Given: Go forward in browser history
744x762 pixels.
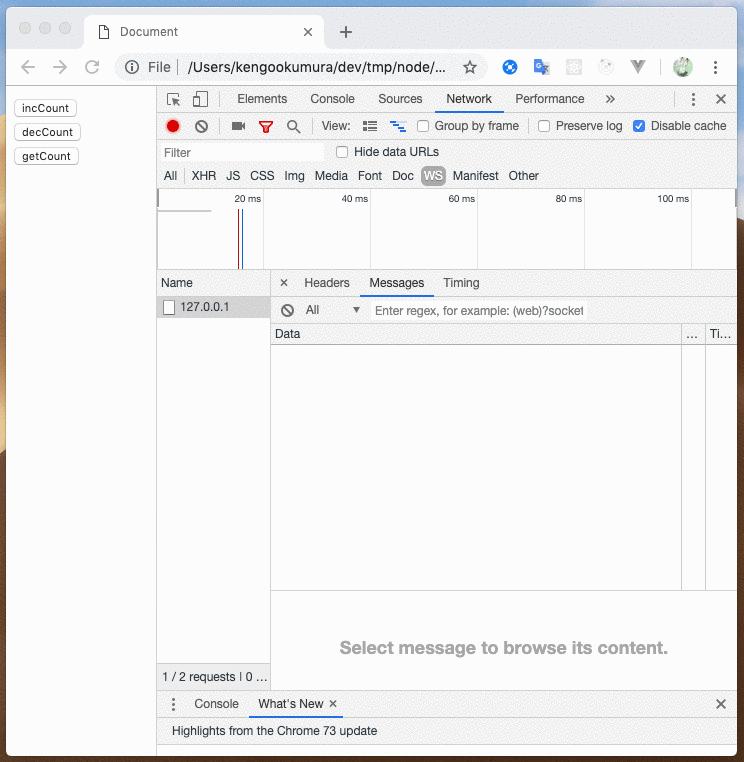Looking at the screenshot, I should [60, 67].
